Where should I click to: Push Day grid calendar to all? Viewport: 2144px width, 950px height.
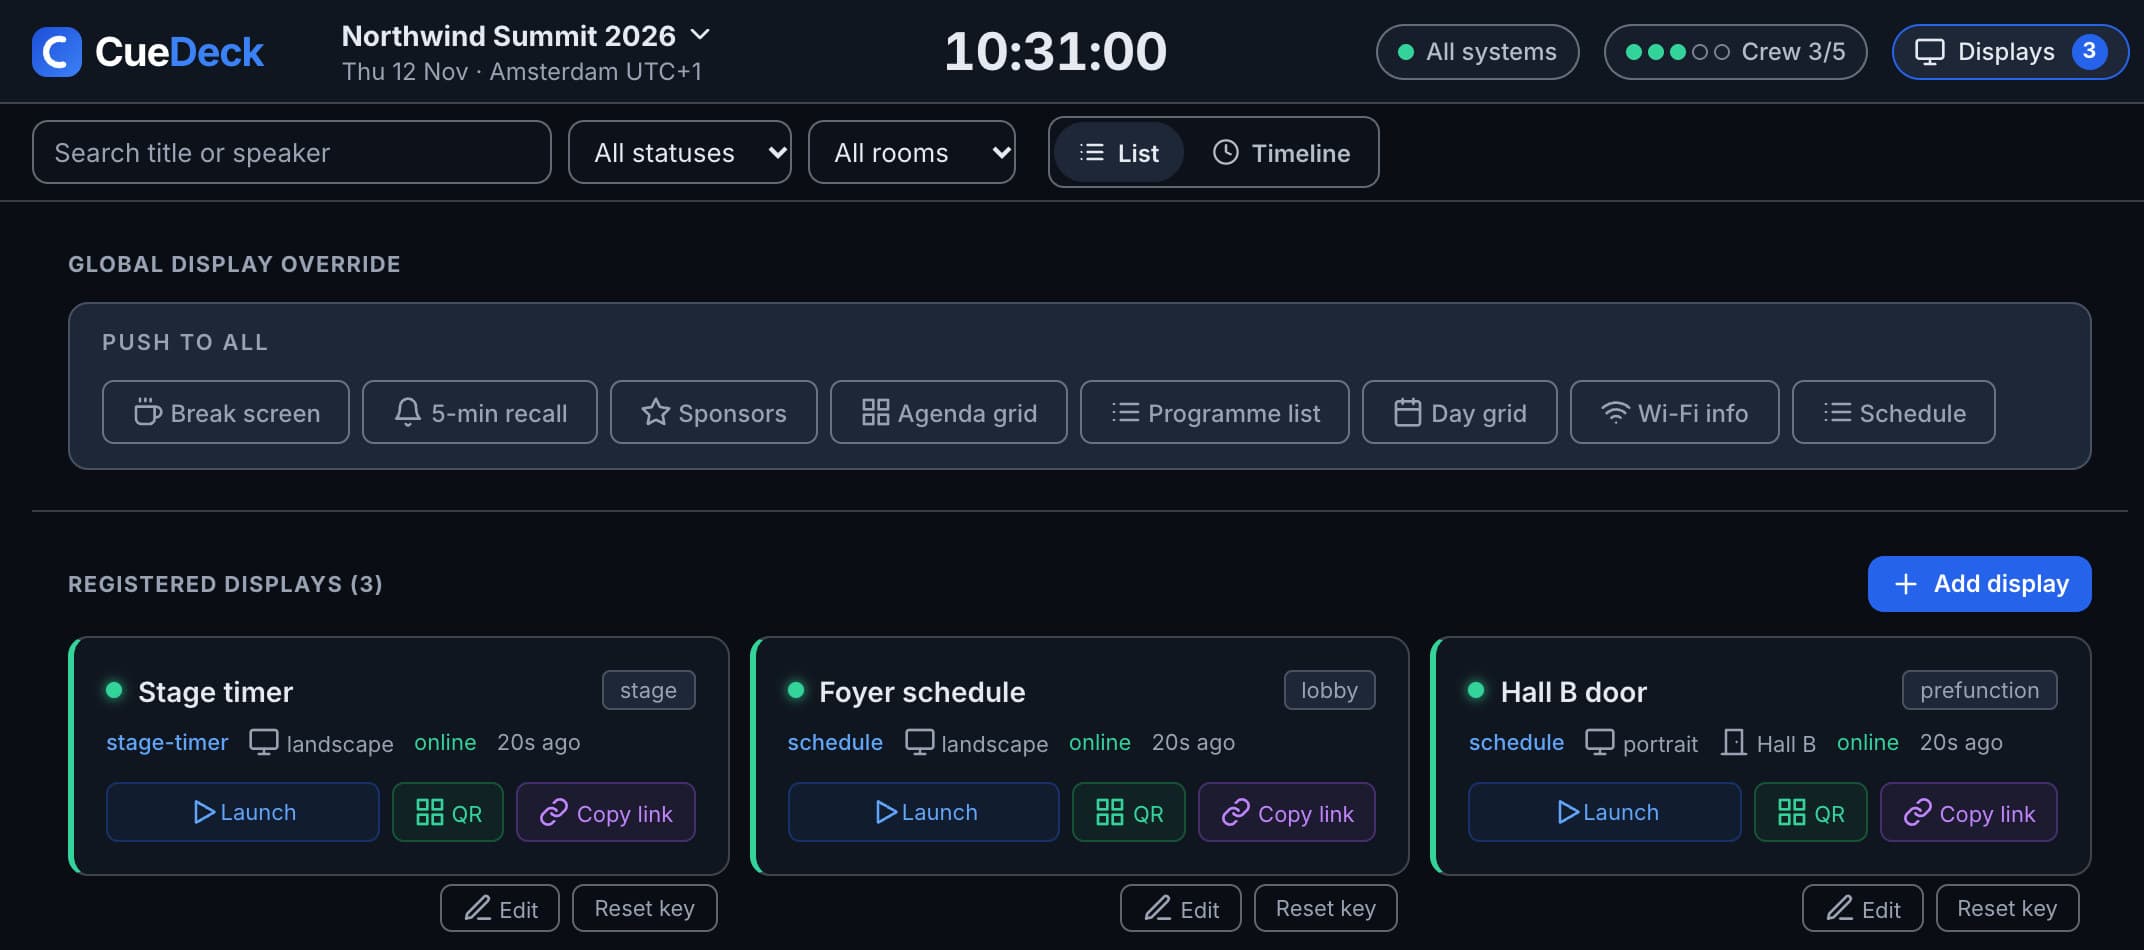pos(1460,412)
